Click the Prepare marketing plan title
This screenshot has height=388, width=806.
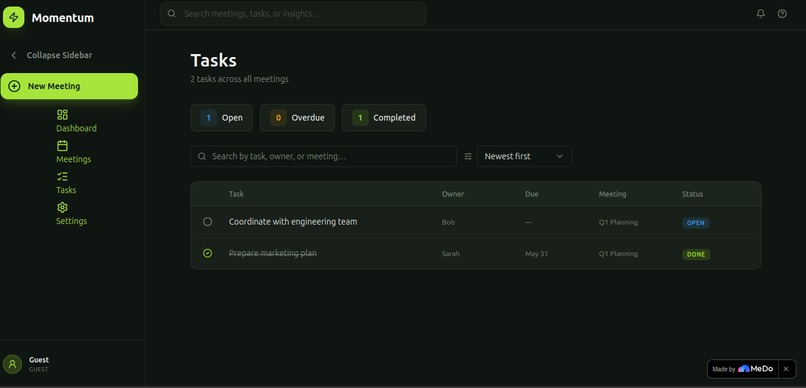pyautogui.click(x=272, y=253)
